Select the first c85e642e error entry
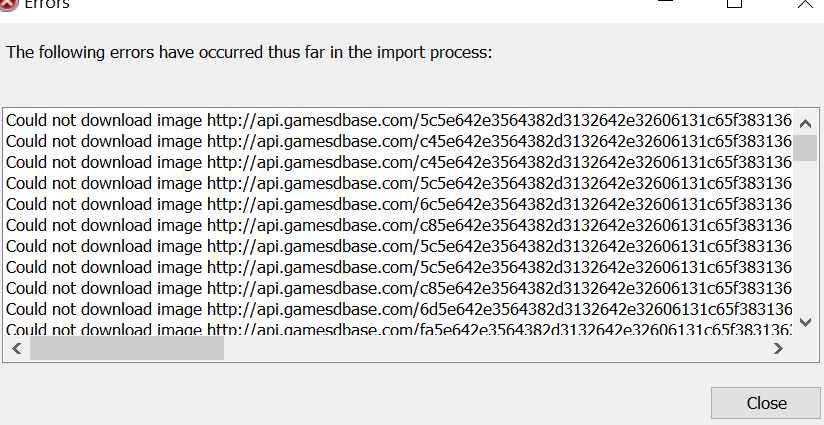This screenshot has height=425, width=824. (398, 225)
